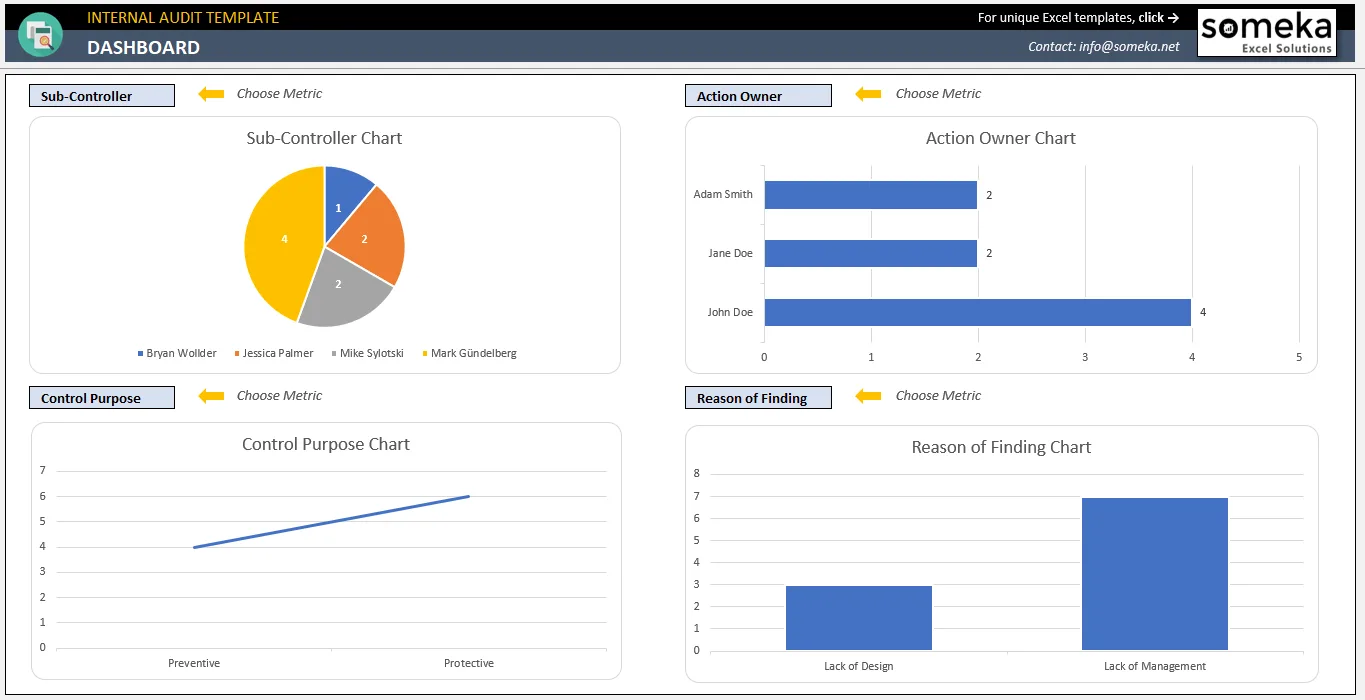Click the blue line in Control Purpose chart
Screen dimensions: 1365x700
click(x=331, y=522)
